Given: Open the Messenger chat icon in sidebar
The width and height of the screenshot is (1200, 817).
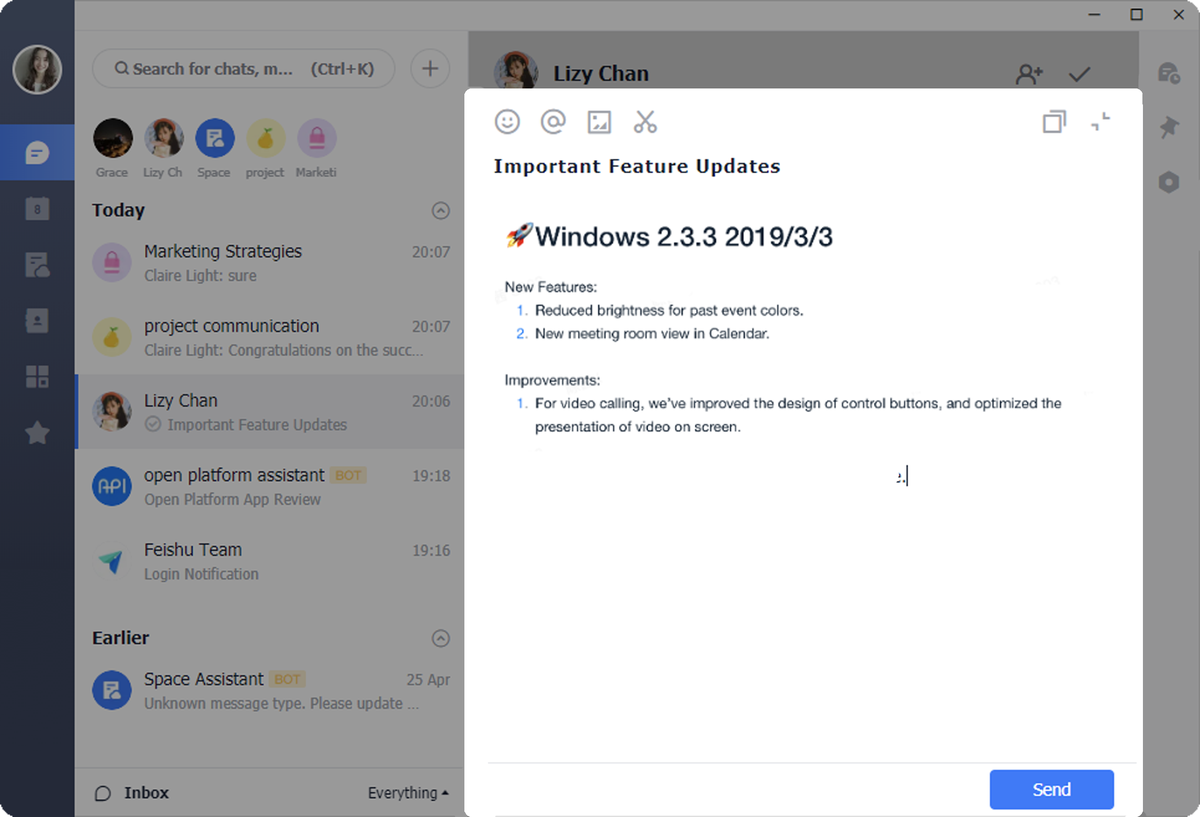Looking at the screenshot, I should pos(37,153).
